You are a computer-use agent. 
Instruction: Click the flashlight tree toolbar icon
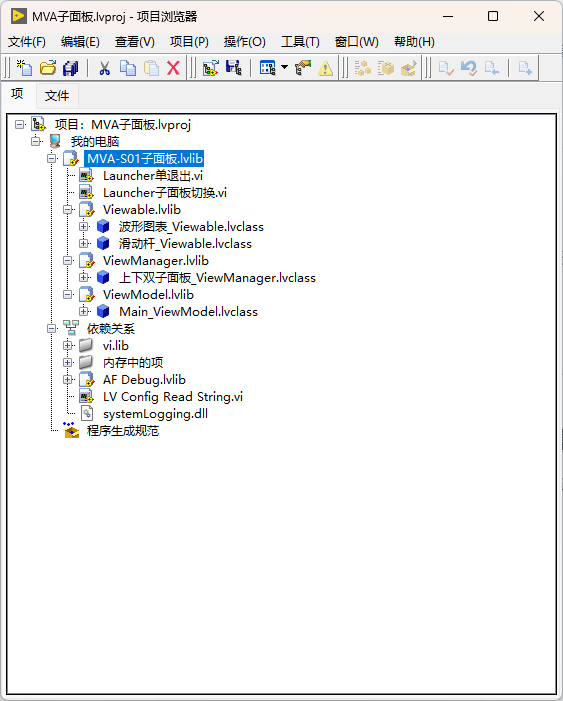303,68
